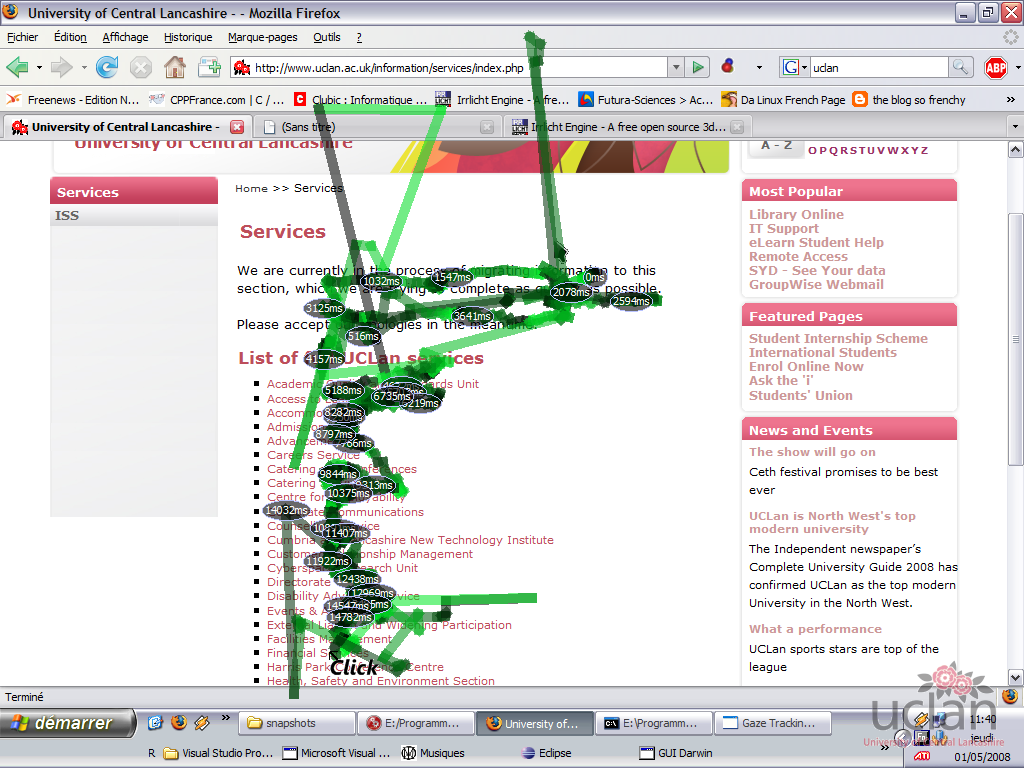Click the Stop loading icon
Screen dimensions: 1024x768
pyautogui.click(x=140, y=67)
